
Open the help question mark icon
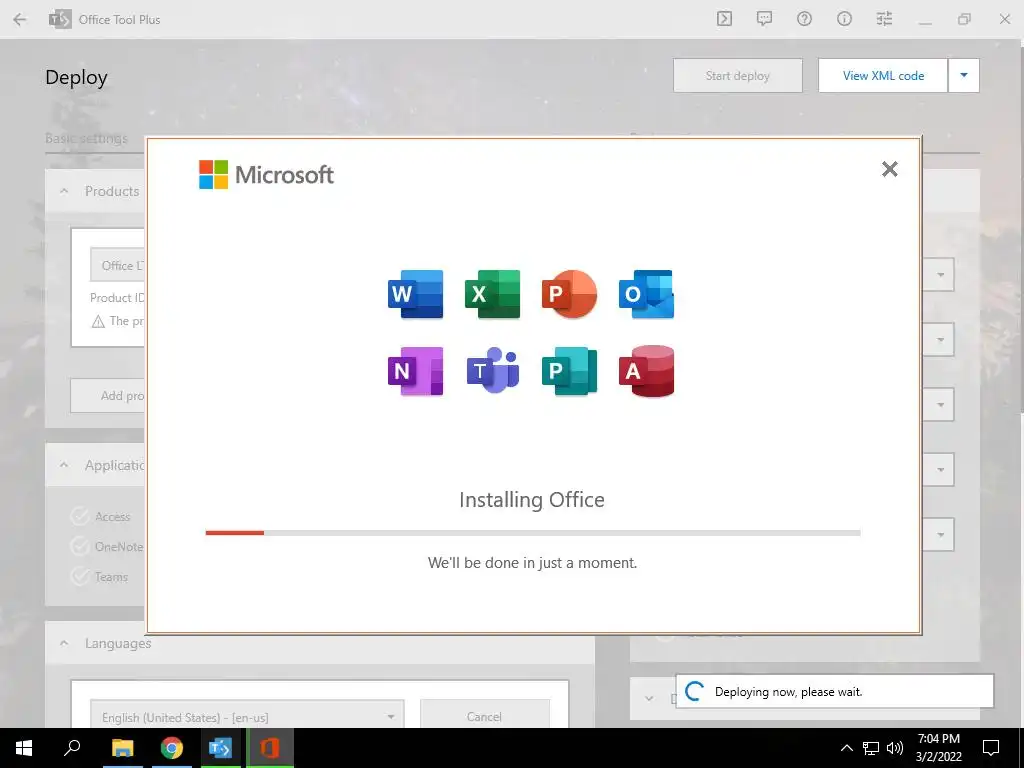point(804,19)
